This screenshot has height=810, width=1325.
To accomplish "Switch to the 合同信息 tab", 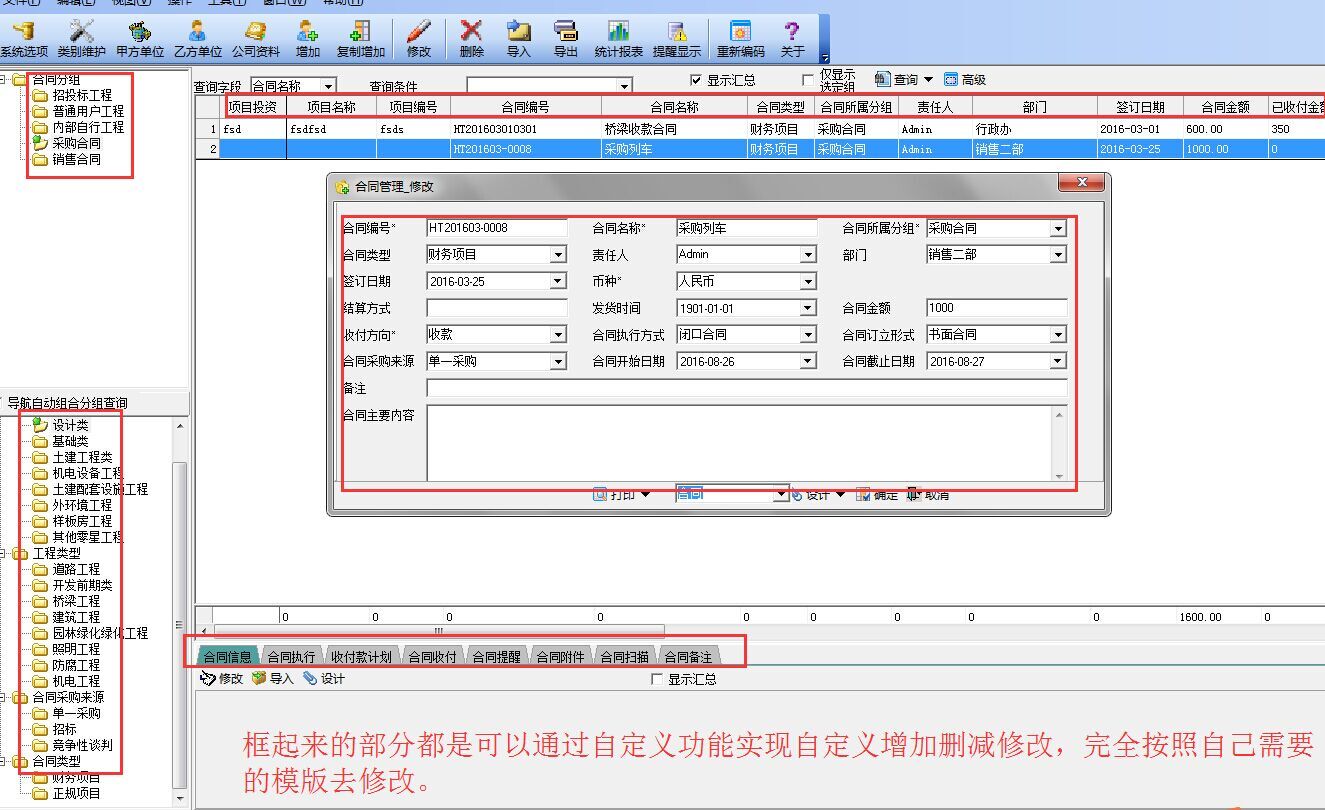I will tap(227, 656).
